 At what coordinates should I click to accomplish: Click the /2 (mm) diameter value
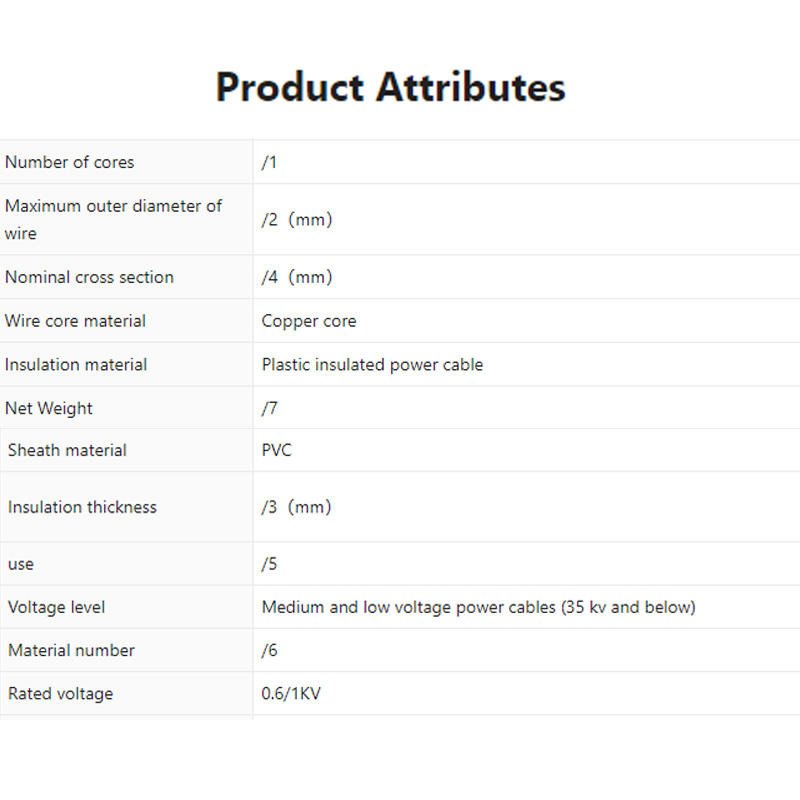pos(297,219)
